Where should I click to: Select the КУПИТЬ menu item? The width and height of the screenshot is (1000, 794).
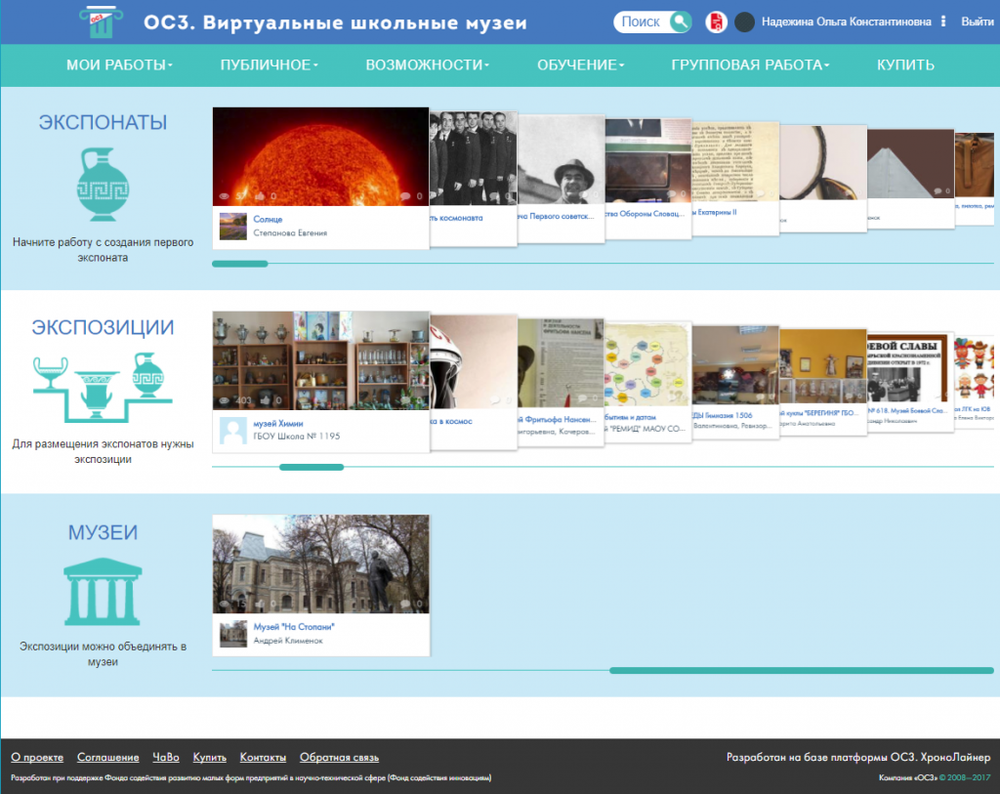click(904, 63)
